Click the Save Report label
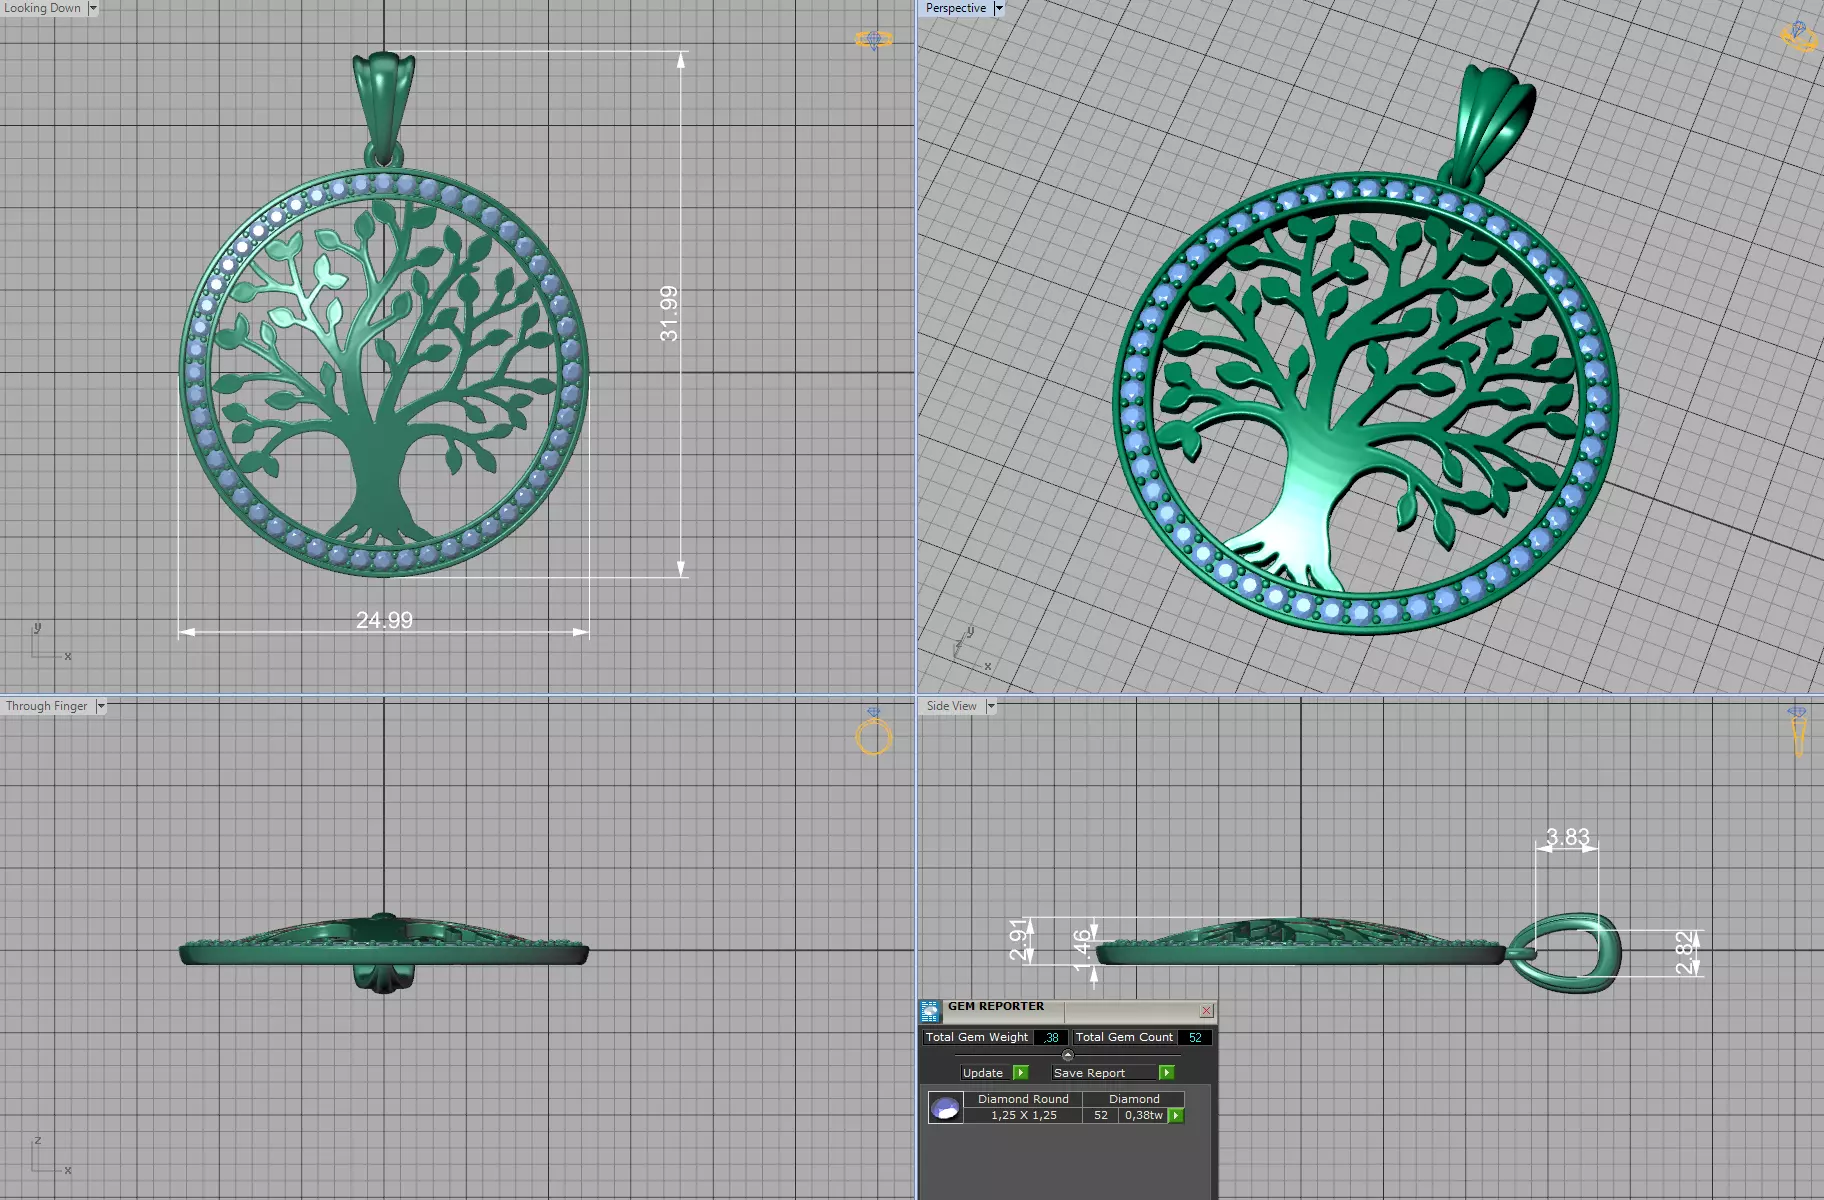Screen dimensions: 1824x1200 pyautogui.click(x=1090, y=1072)
